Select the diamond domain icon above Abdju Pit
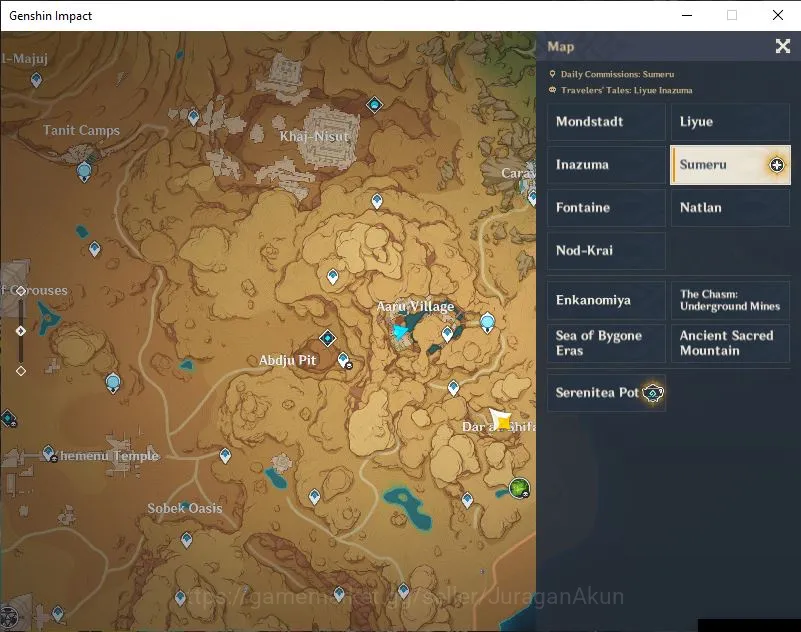This screenshot has height=632, width=801. 327,338
